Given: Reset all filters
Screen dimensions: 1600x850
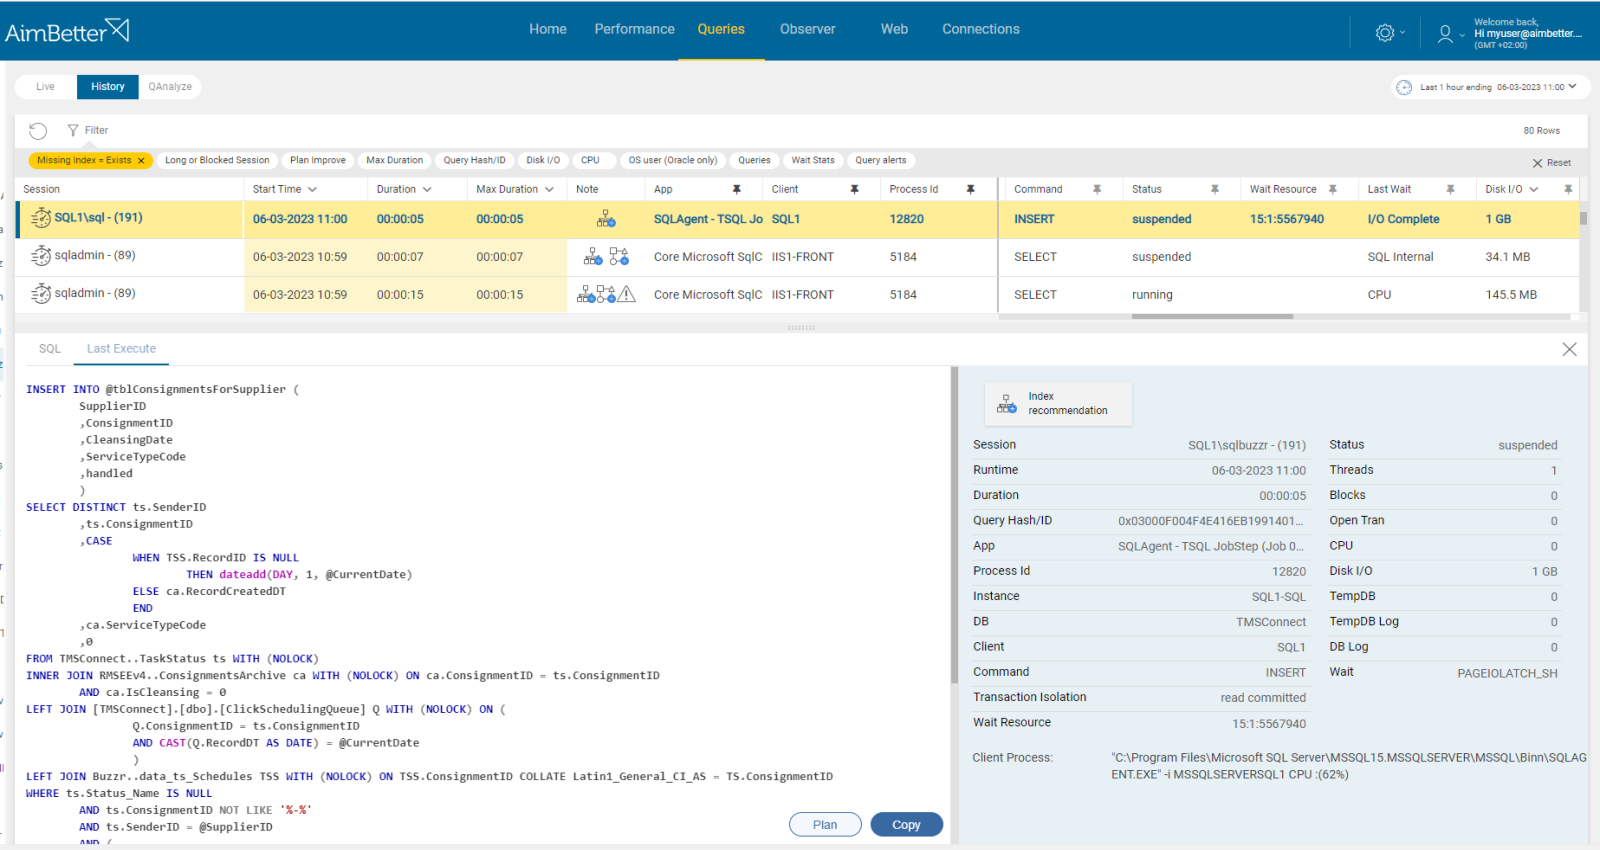Looking at the screenshot, I should [1552, 163].
